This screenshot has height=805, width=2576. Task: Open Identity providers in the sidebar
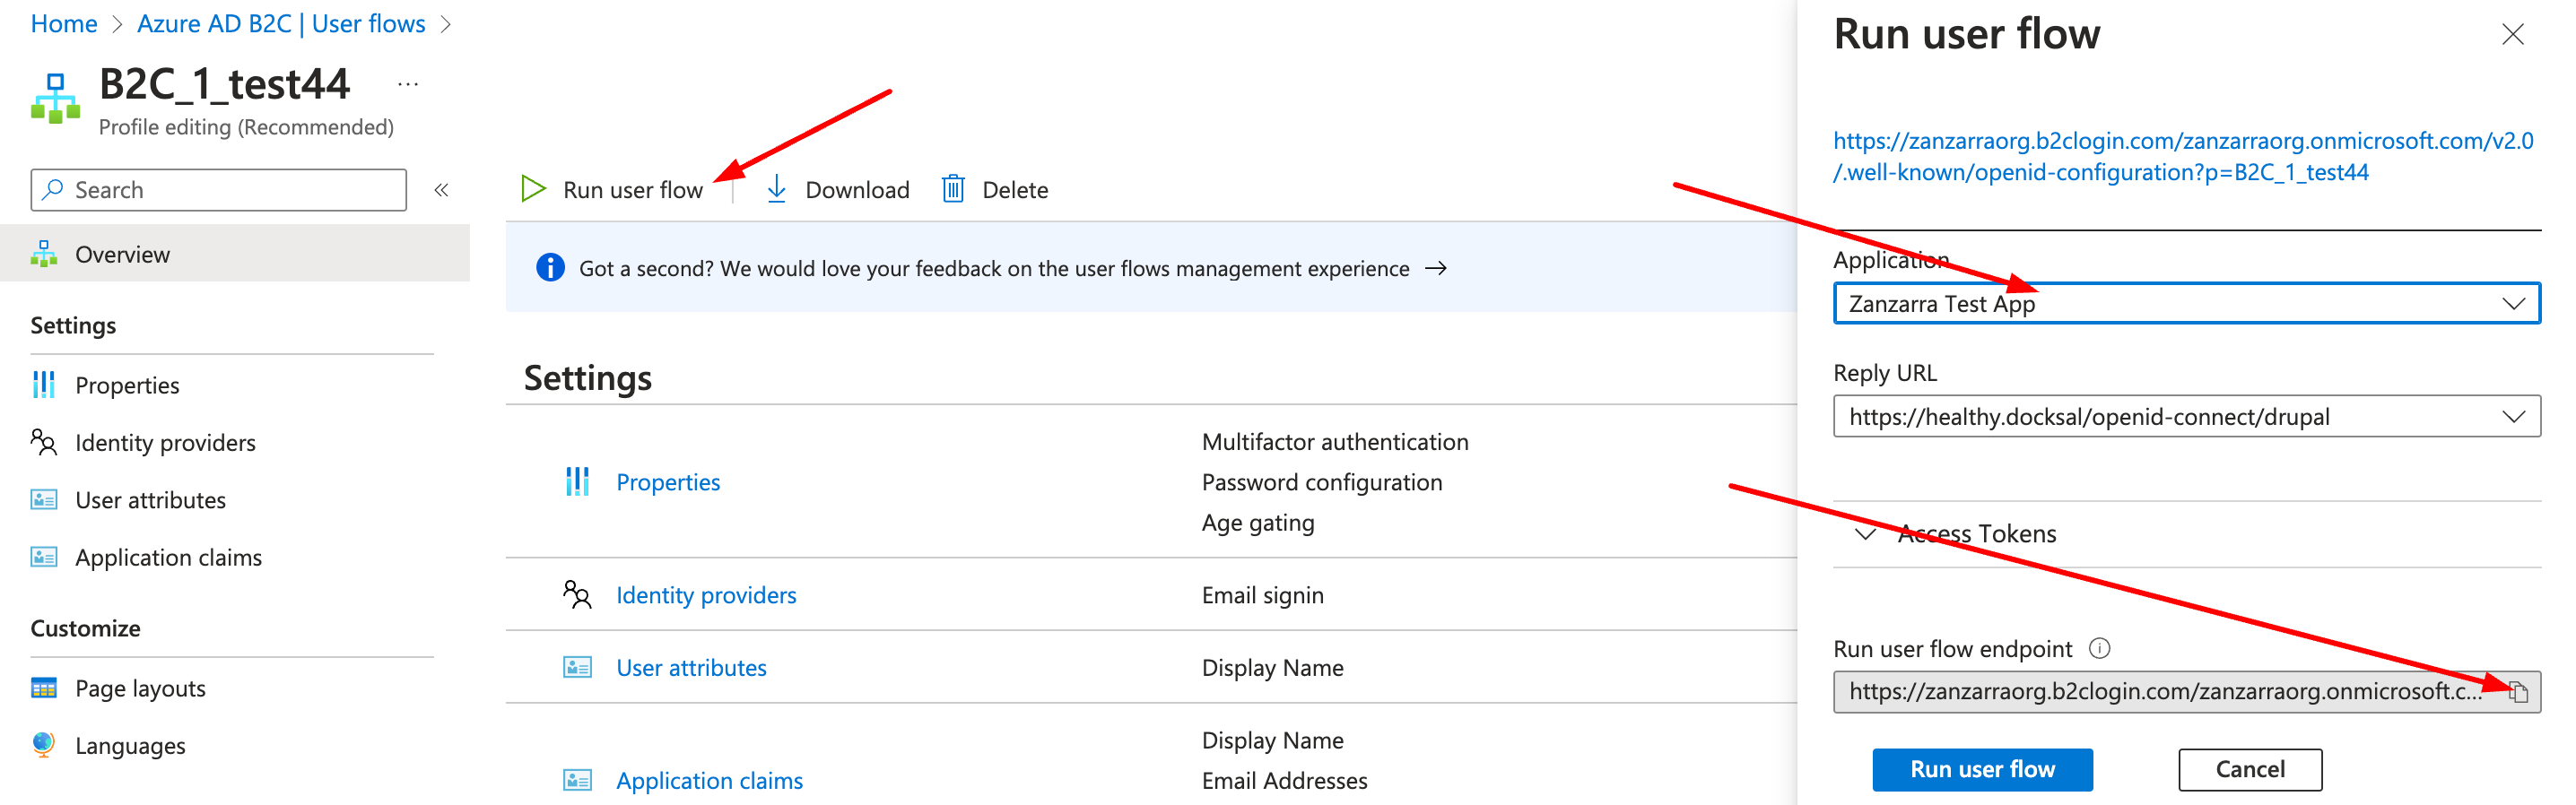pos(165,442)
